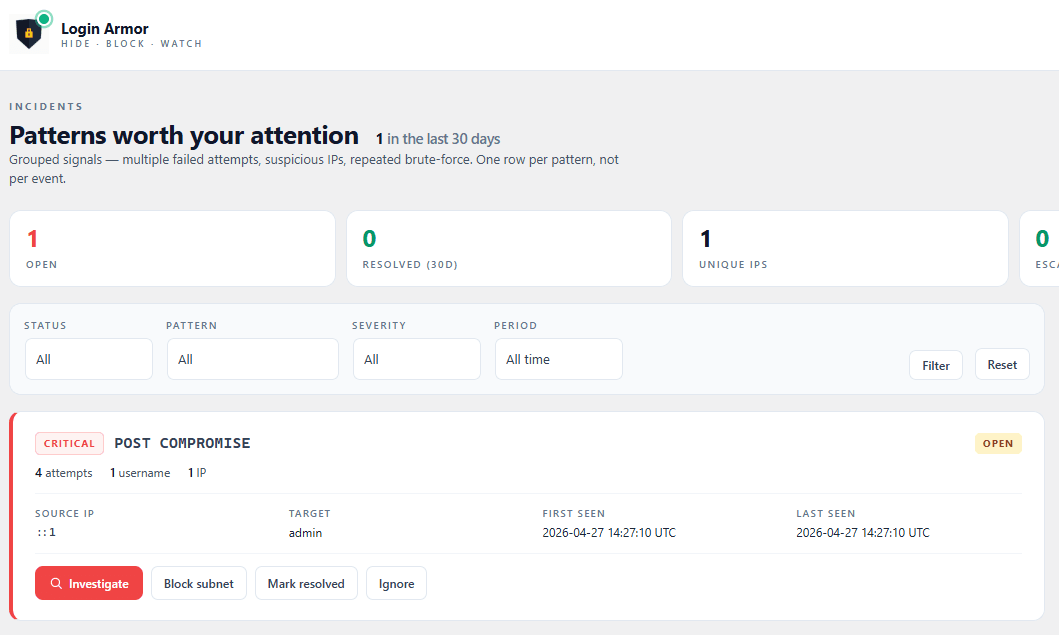Screen dimensions: 1059x635
Task: Click the Login Armor padlock shield logo
Action: 27,31
